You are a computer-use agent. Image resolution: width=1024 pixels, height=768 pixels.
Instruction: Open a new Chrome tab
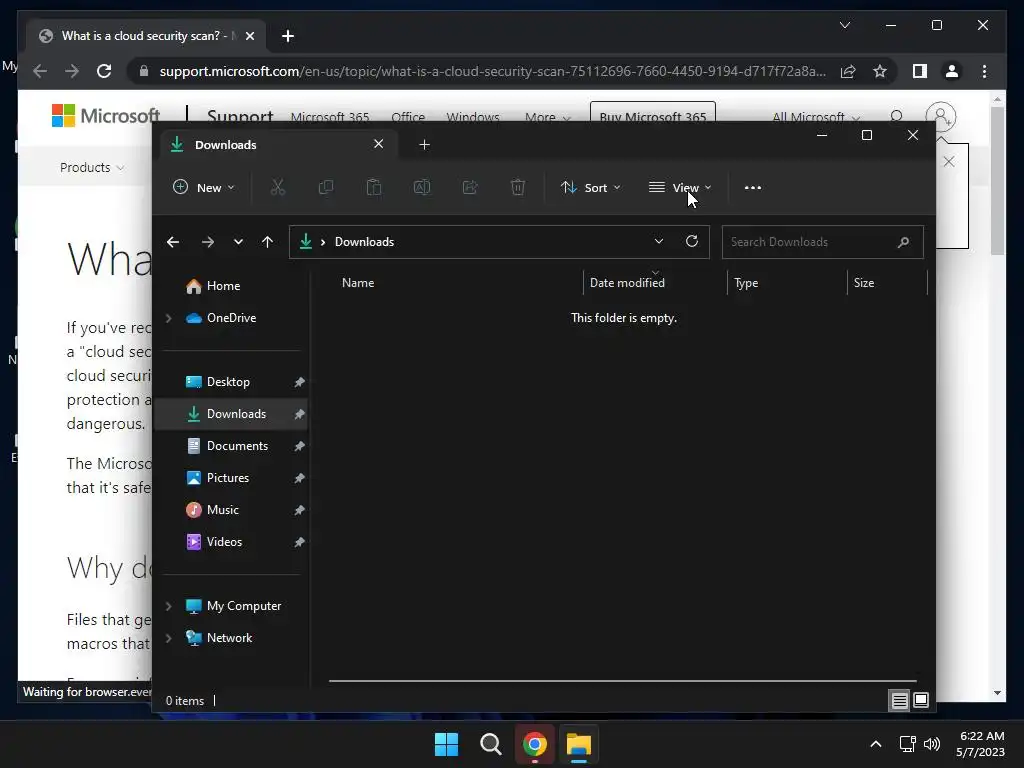[x=288, y=36]
